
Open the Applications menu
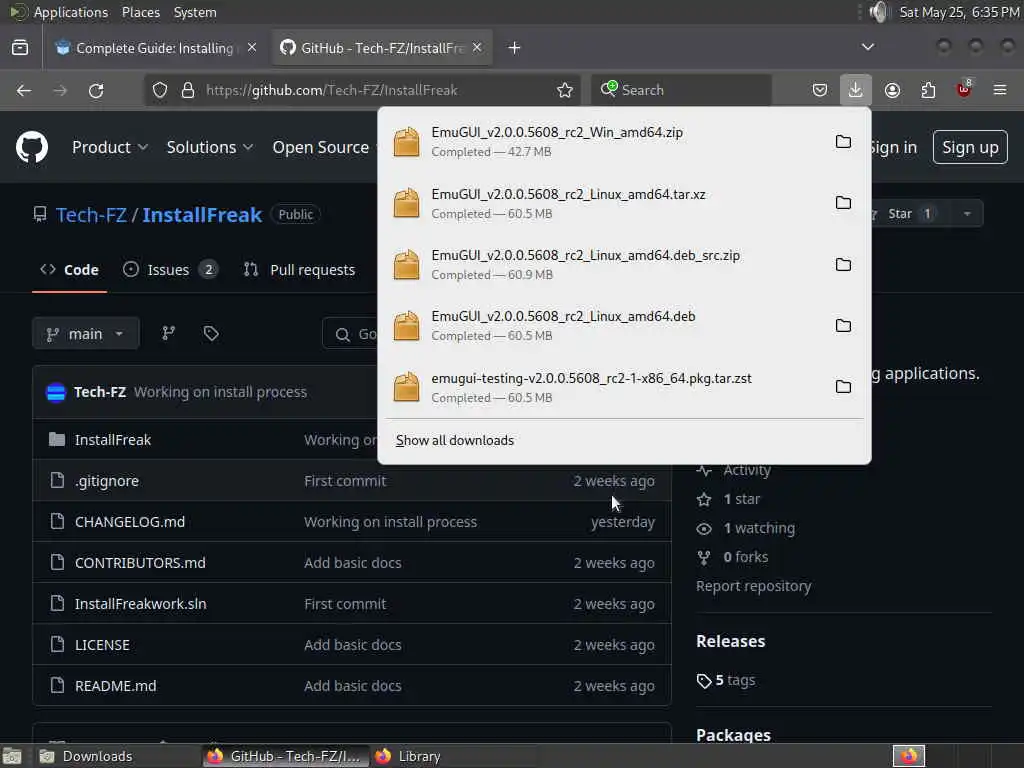[71, 12]
